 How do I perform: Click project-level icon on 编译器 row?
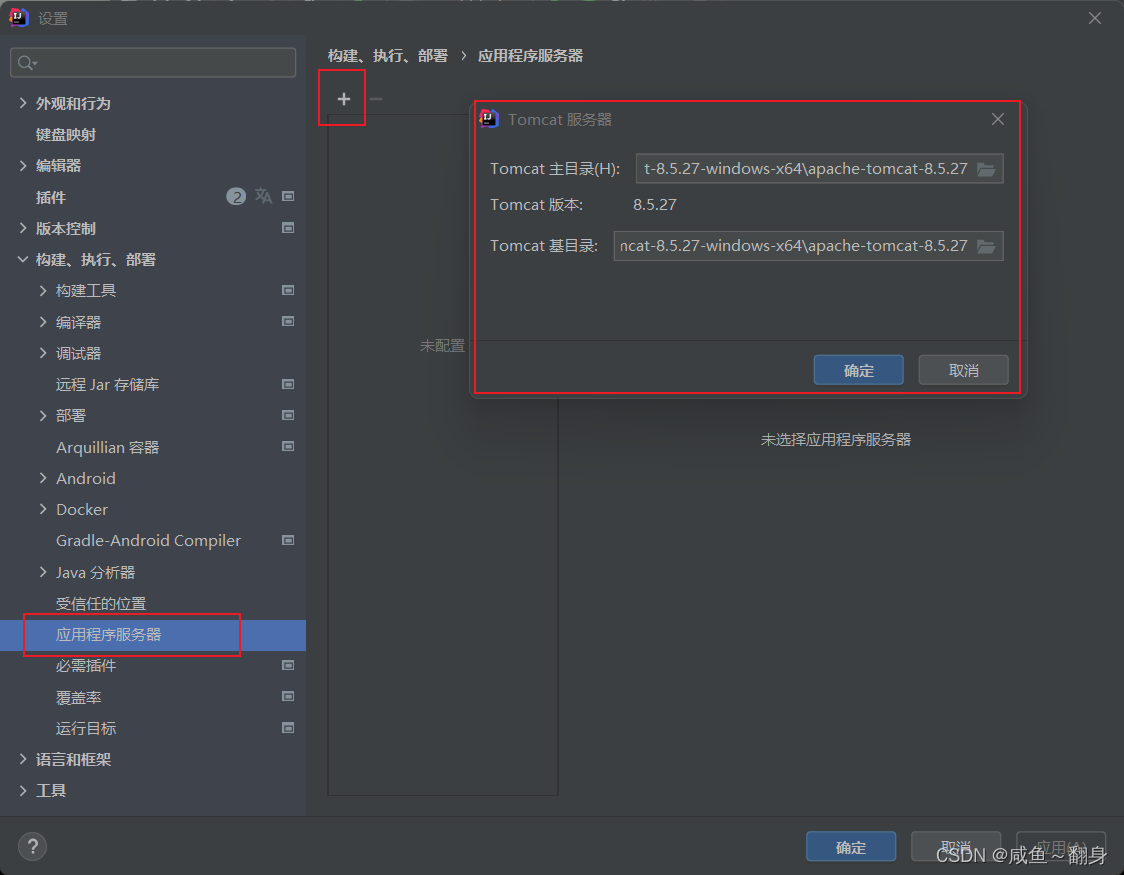click(x=288, y=321)
